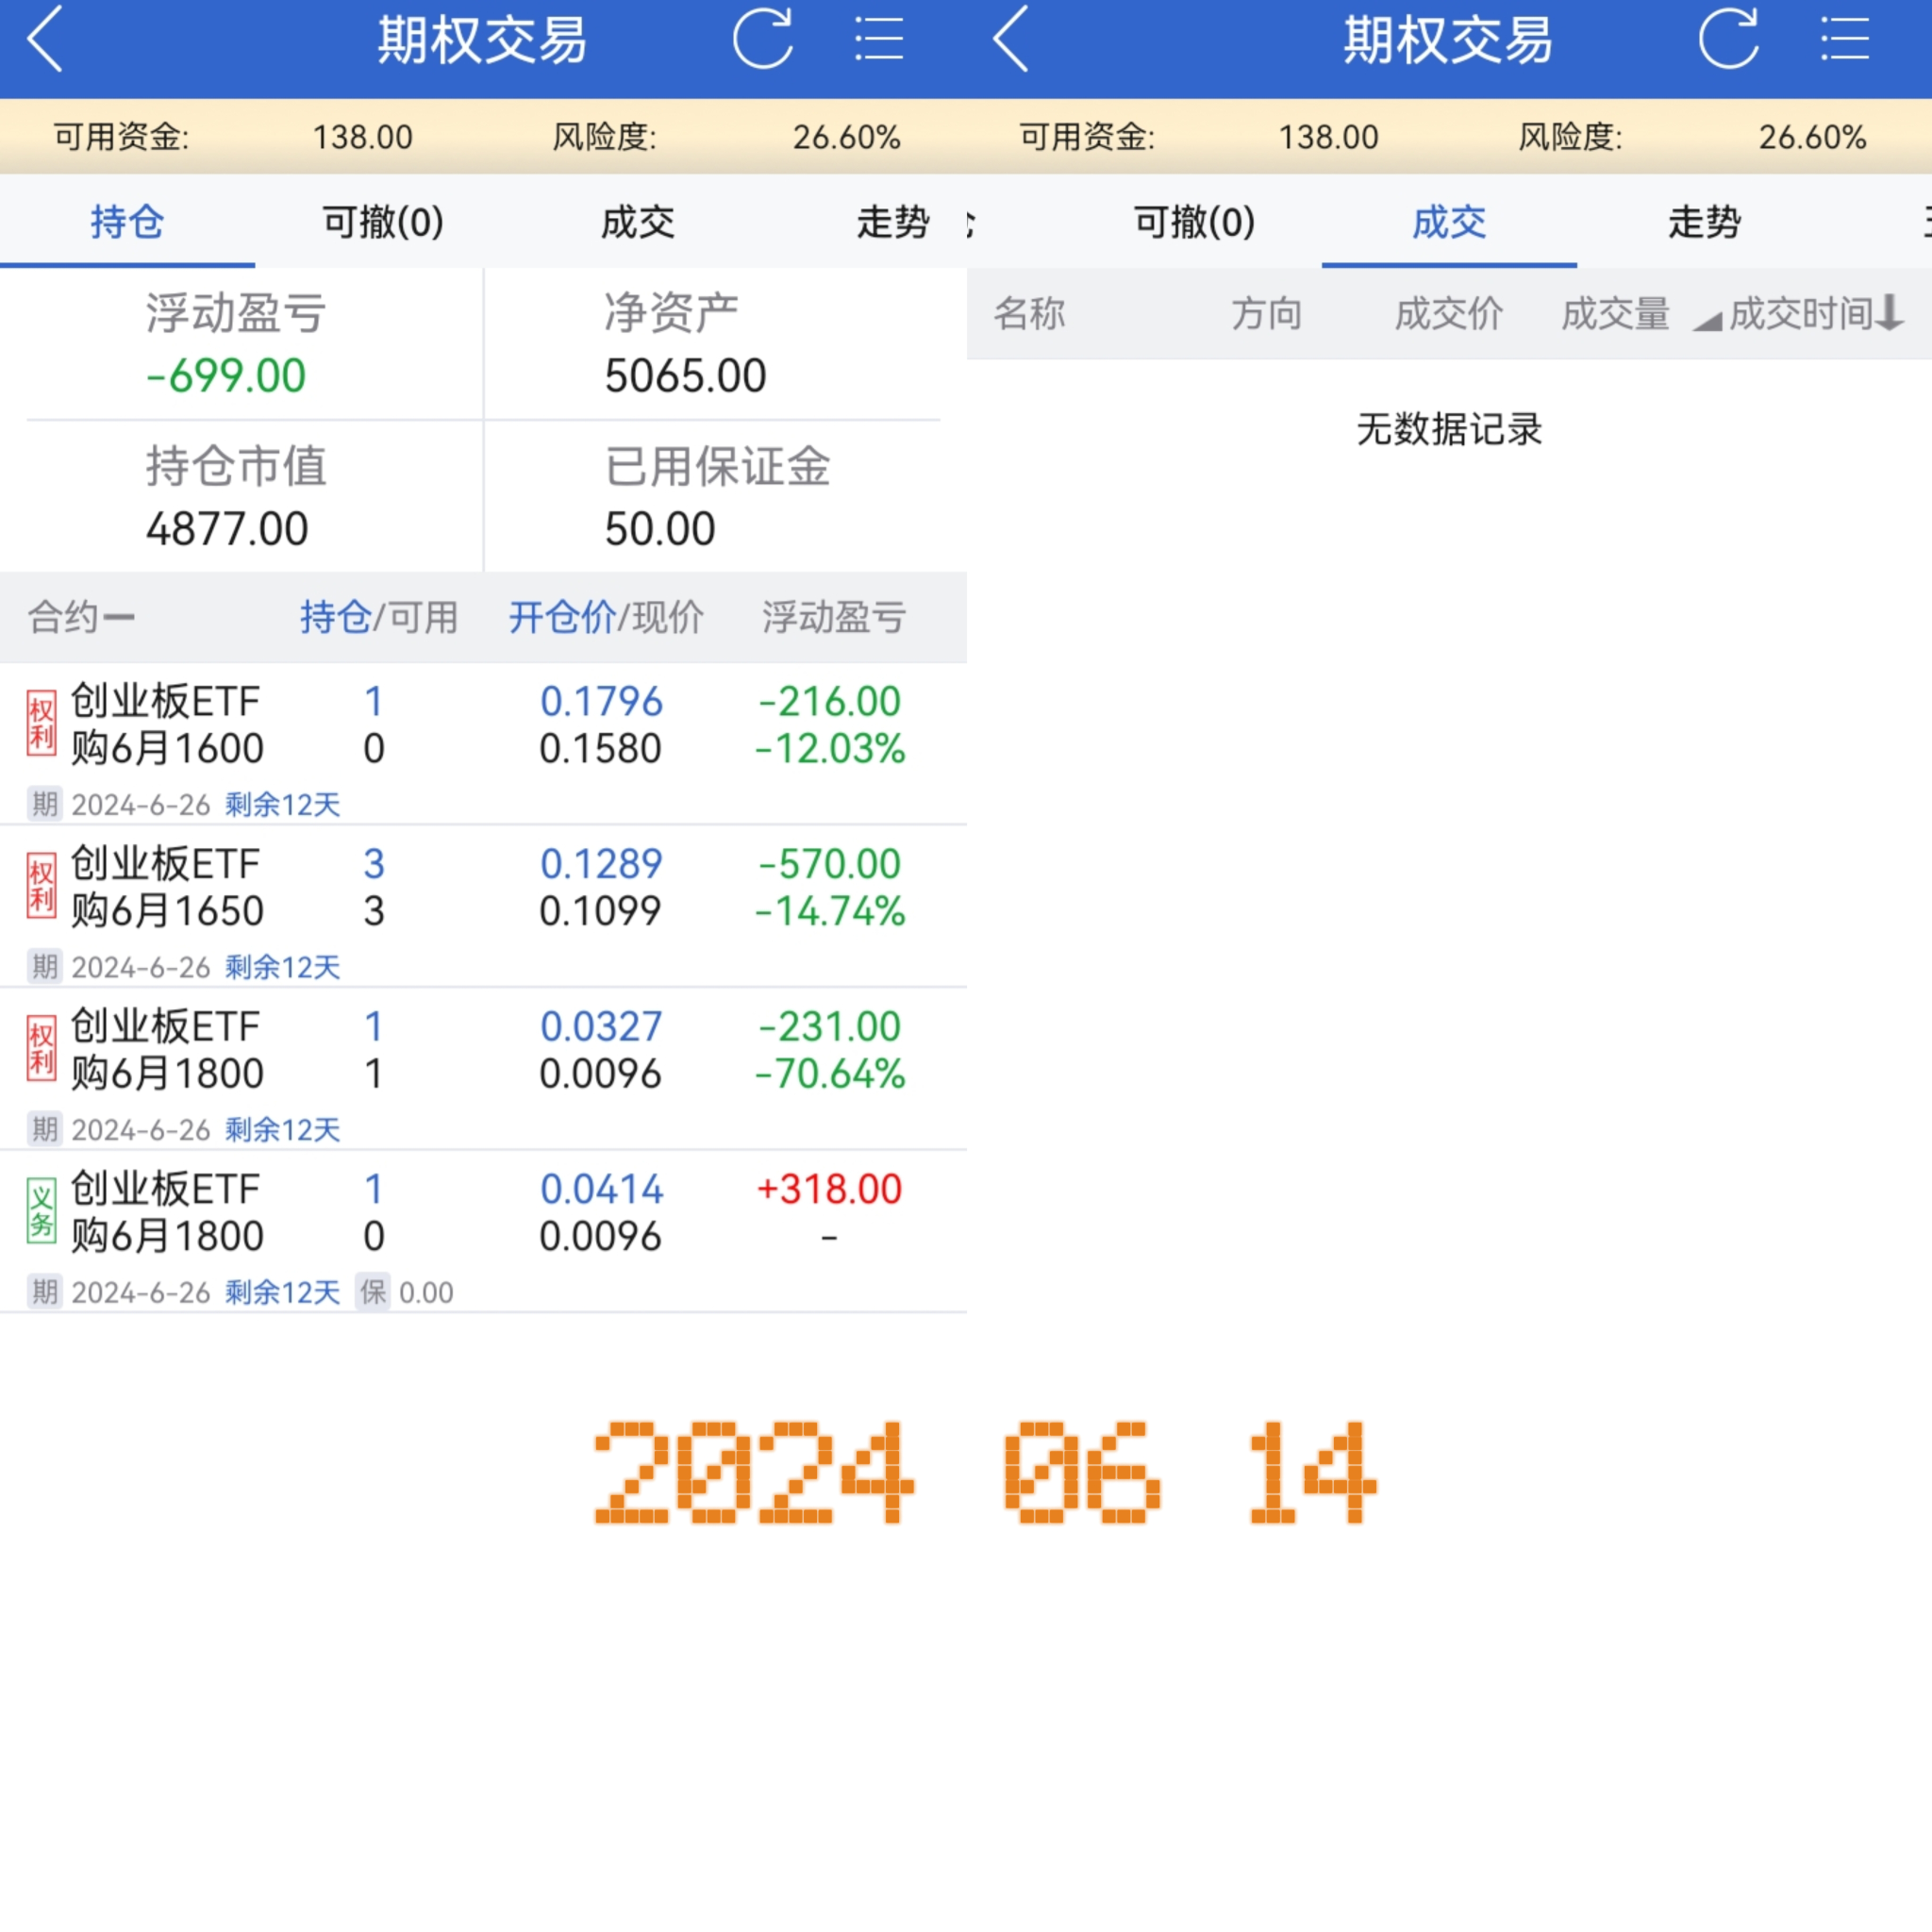Click the green 义务 badge of 购6月1800
Screen dimensions: 1932x1932
coord(41,1211)
